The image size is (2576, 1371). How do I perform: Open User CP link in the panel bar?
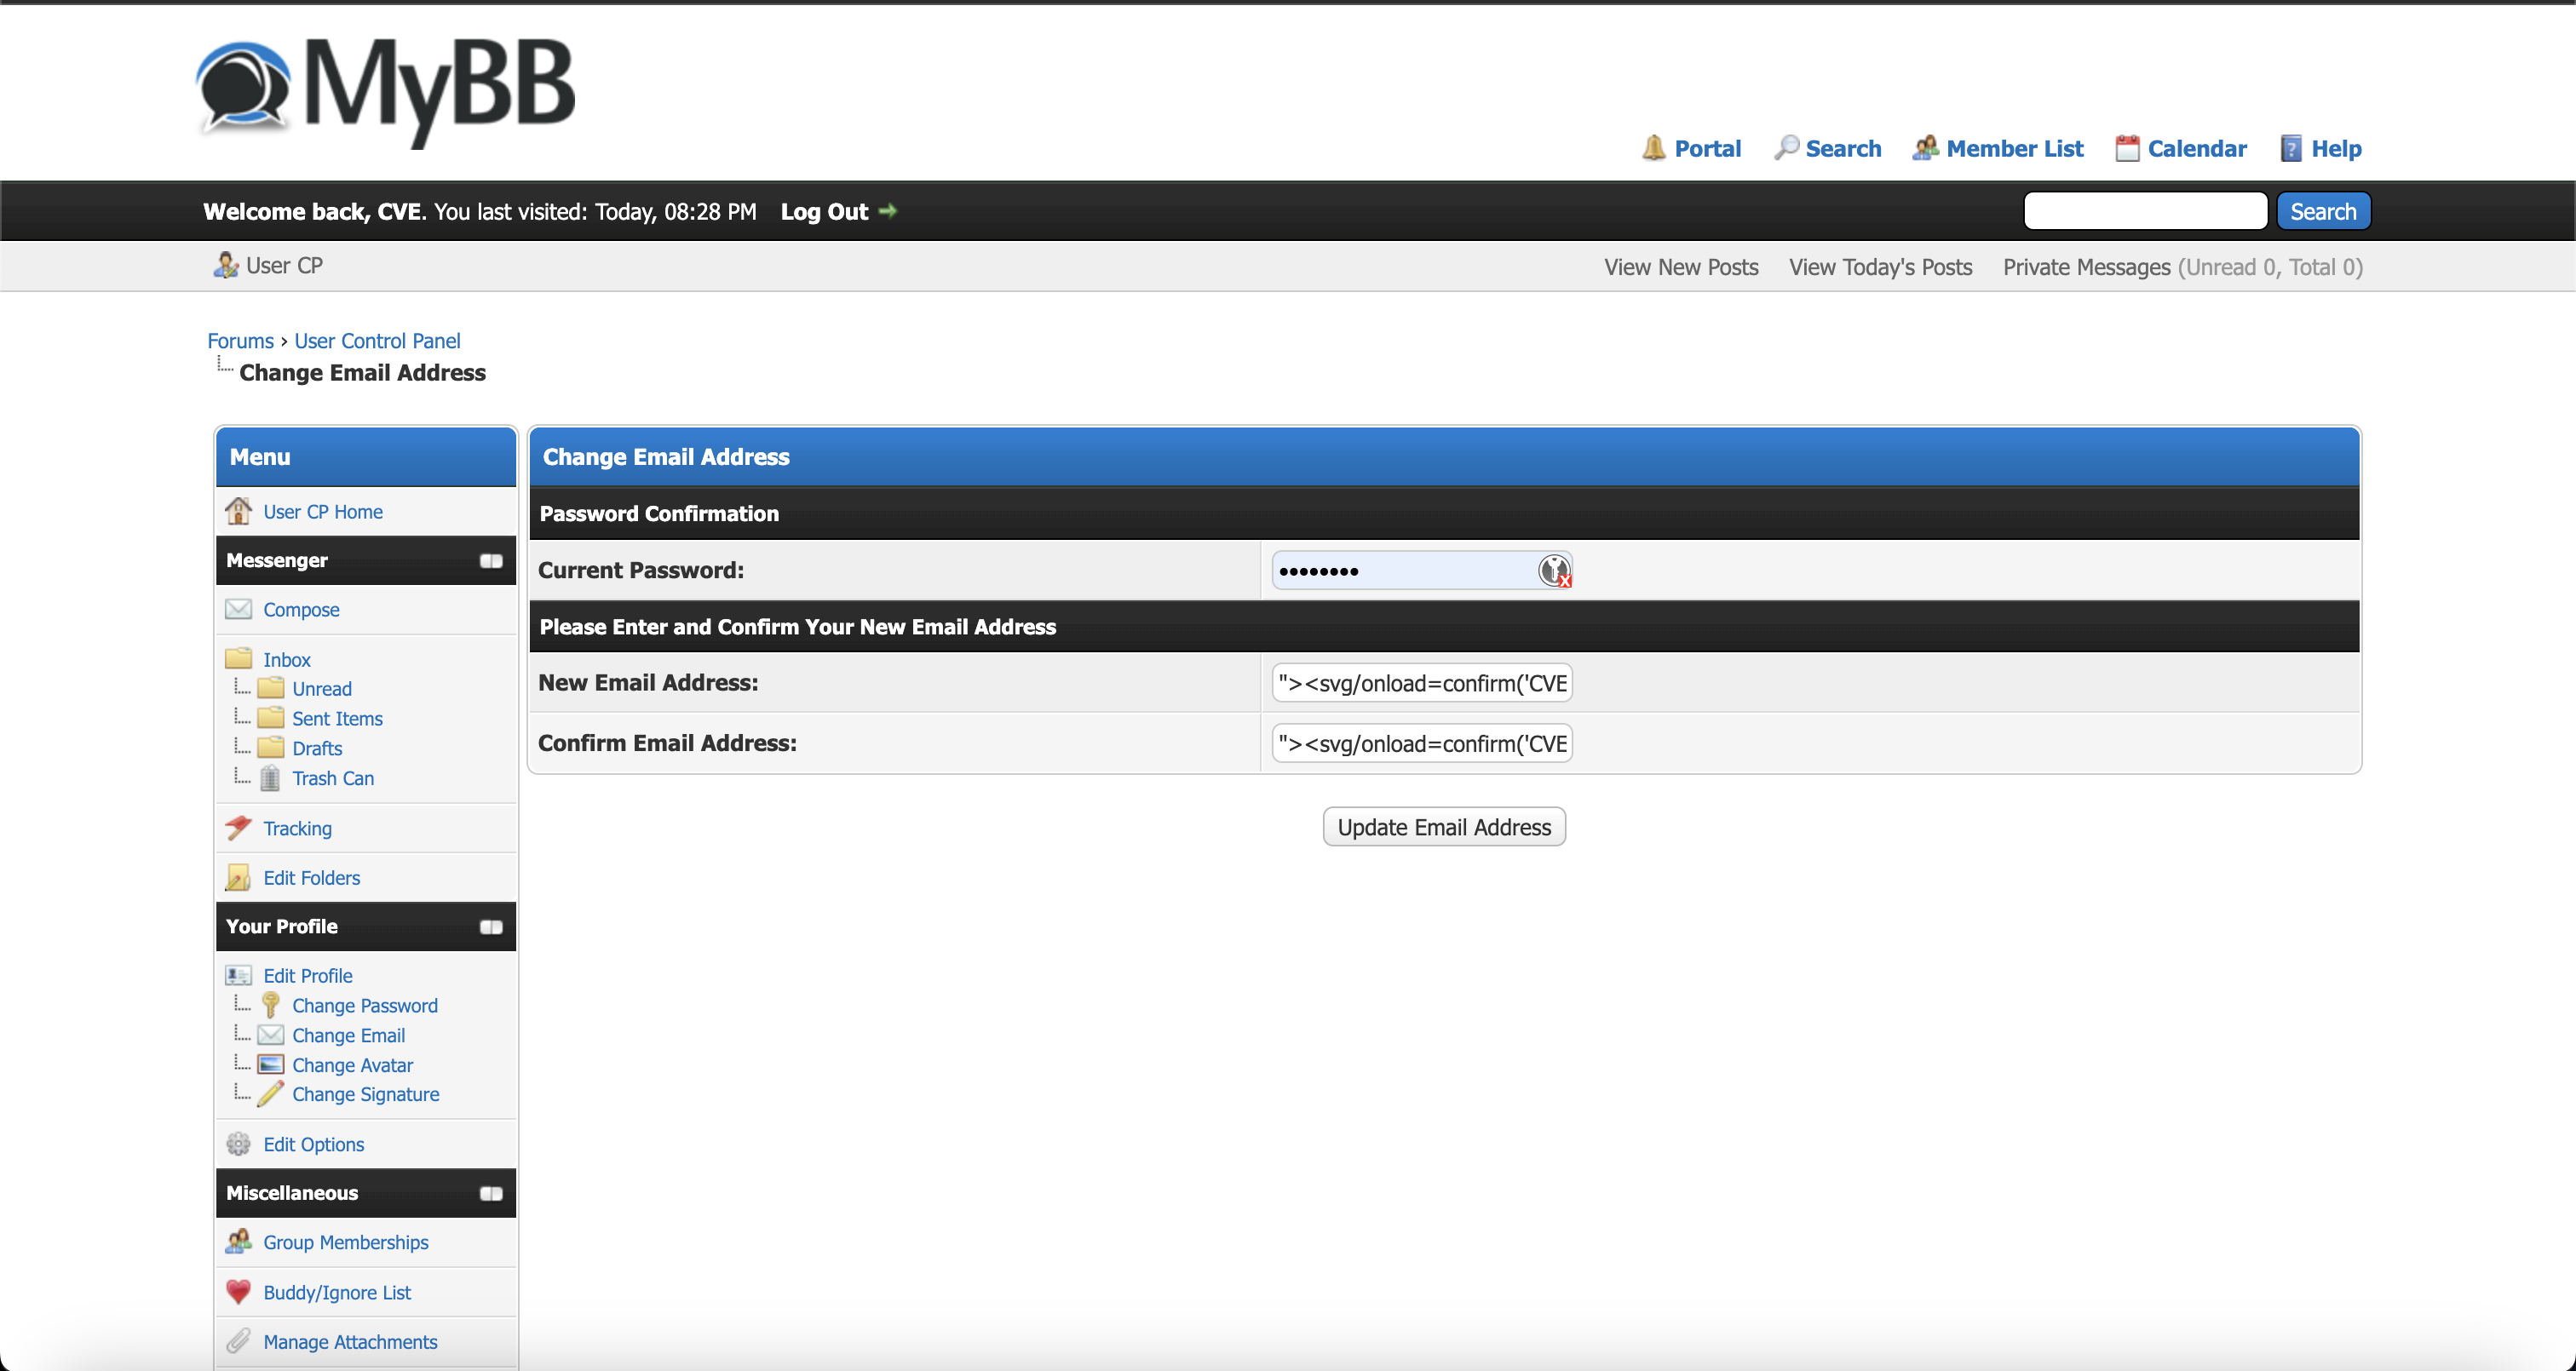pyautogui.click(x=284, y=265)
